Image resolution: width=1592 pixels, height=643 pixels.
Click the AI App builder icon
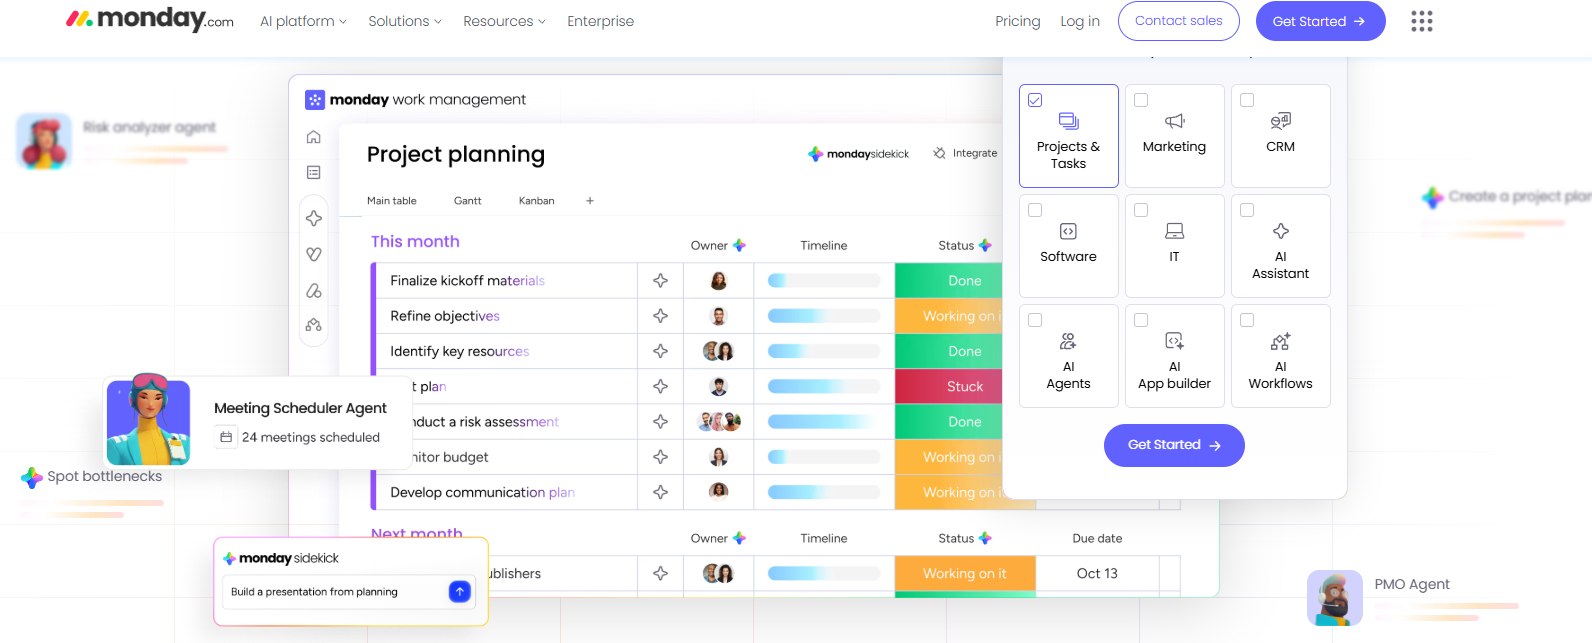pos(1175,341)
